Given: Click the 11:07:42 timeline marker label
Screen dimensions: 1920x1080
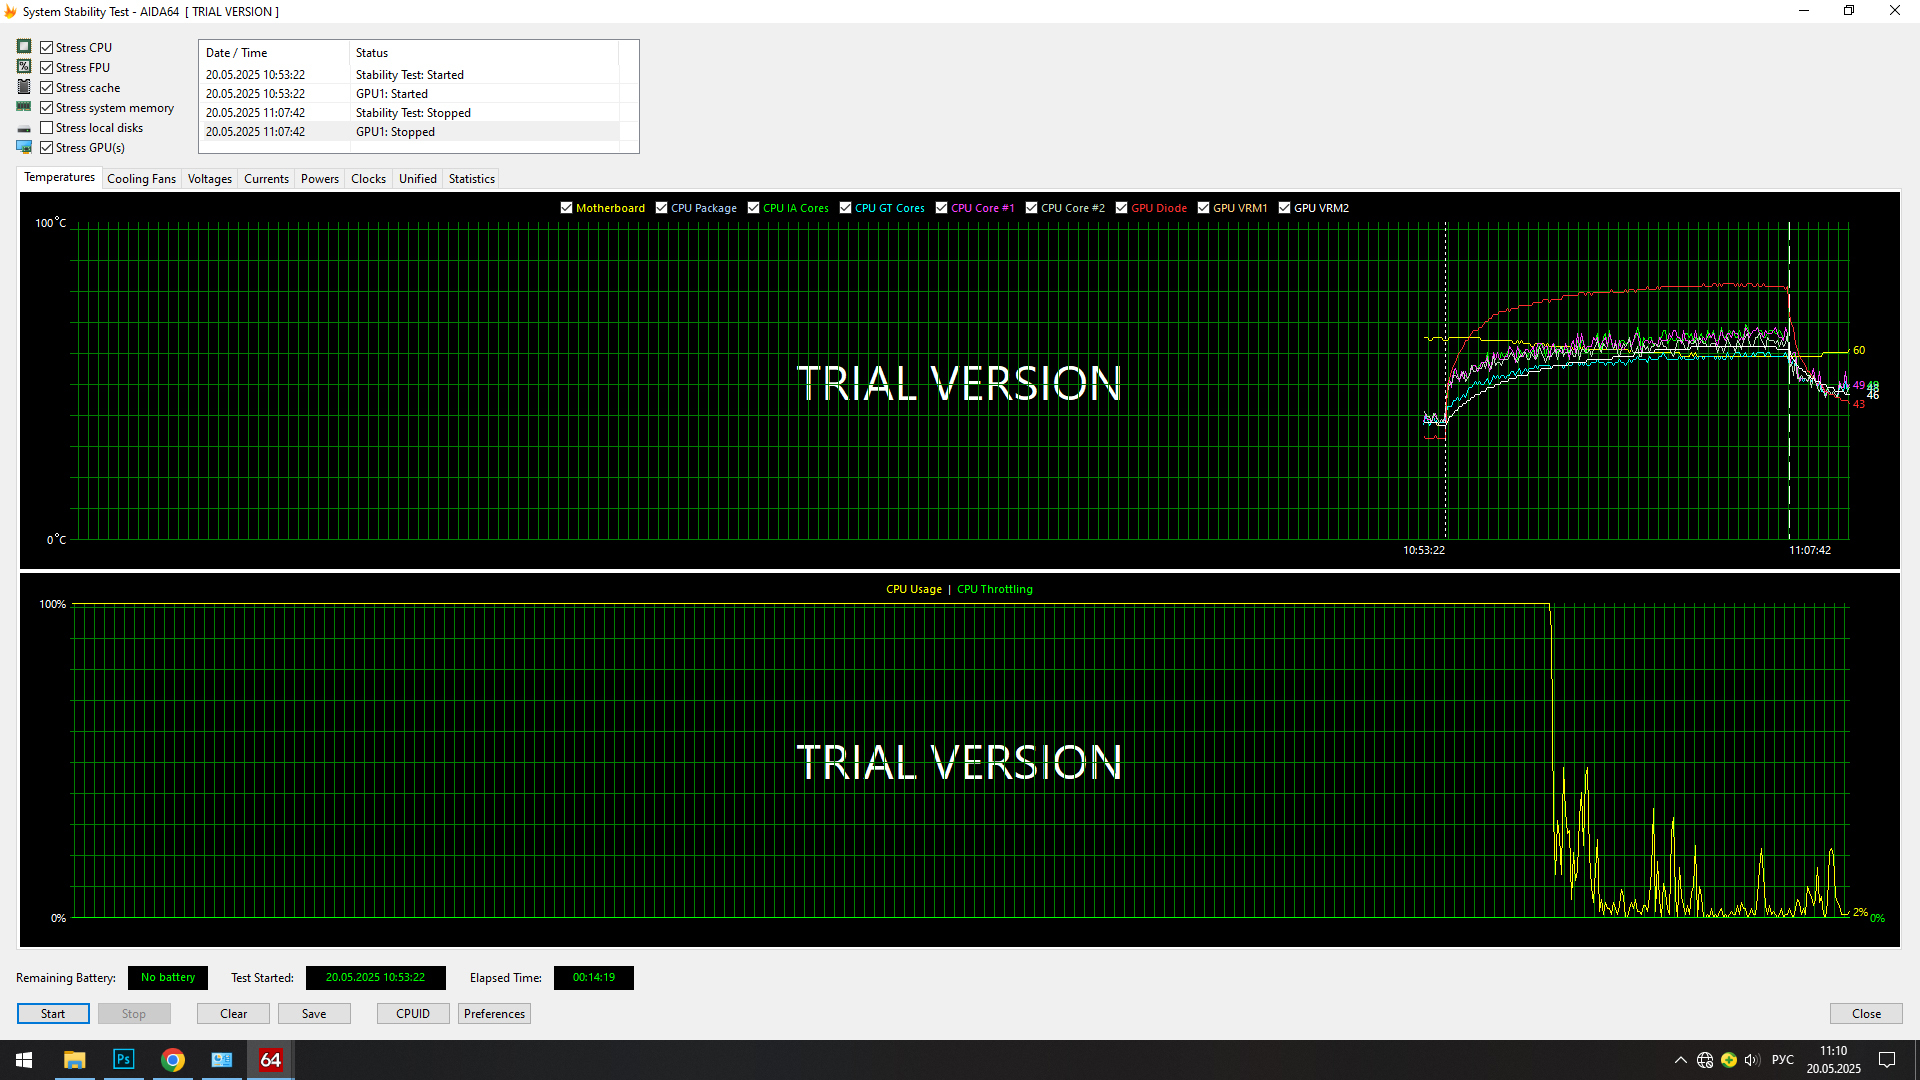Looking at the screenshot, I should (x=1810, y=550).
